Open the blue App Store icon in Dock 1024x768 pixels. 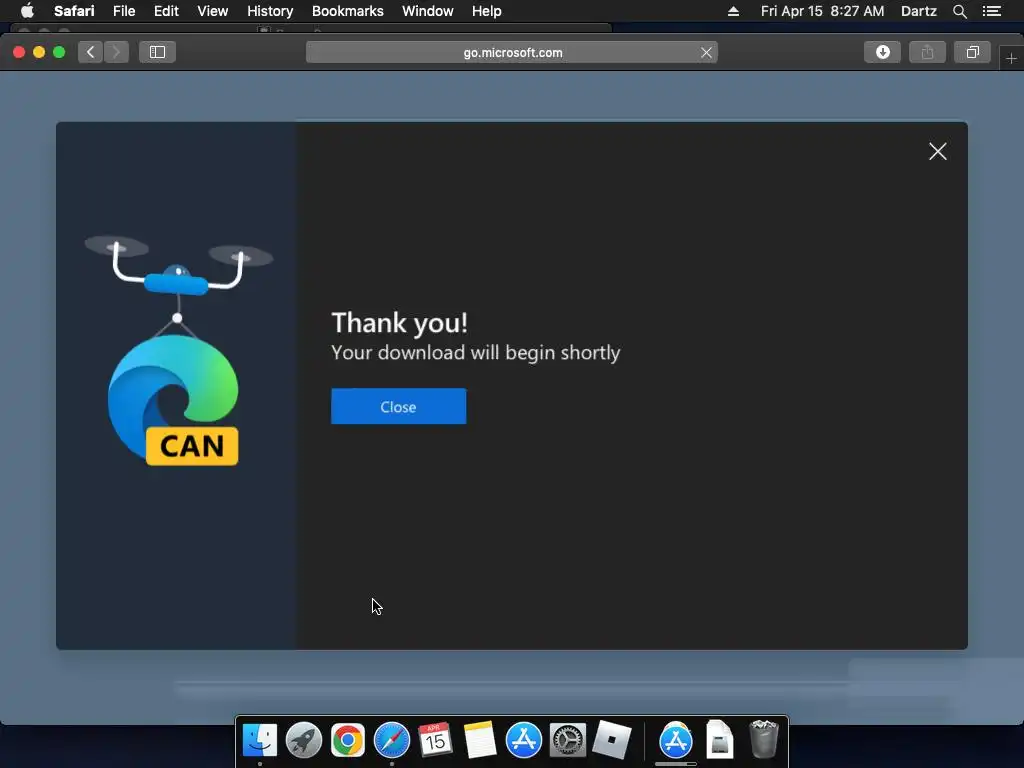pos(524,741)
